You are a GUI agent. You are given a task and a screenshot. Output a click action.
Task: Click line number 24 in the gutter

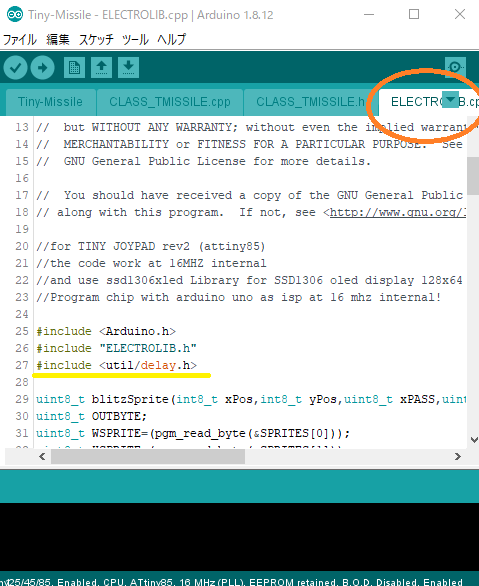pyautogui.click(x=22, y=314)
